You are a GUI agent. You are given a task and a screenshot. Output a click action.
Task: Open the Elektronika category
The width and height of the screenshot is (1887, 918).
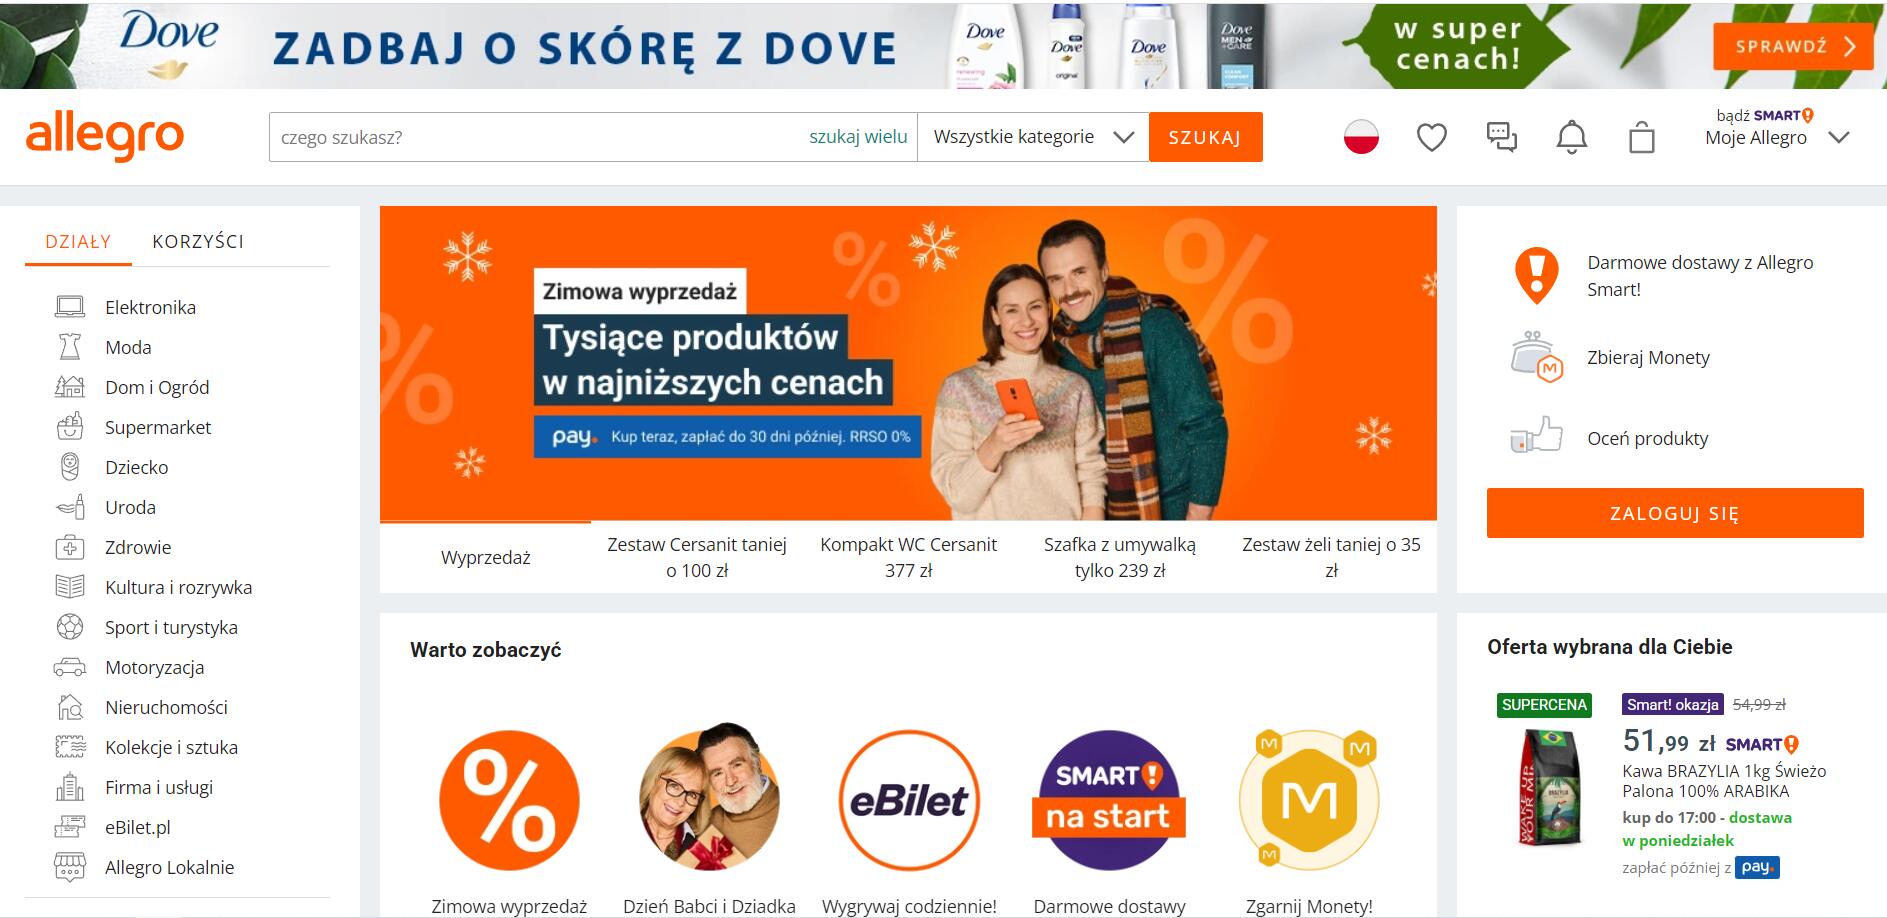pyautogui.click(x=150, y=307)
